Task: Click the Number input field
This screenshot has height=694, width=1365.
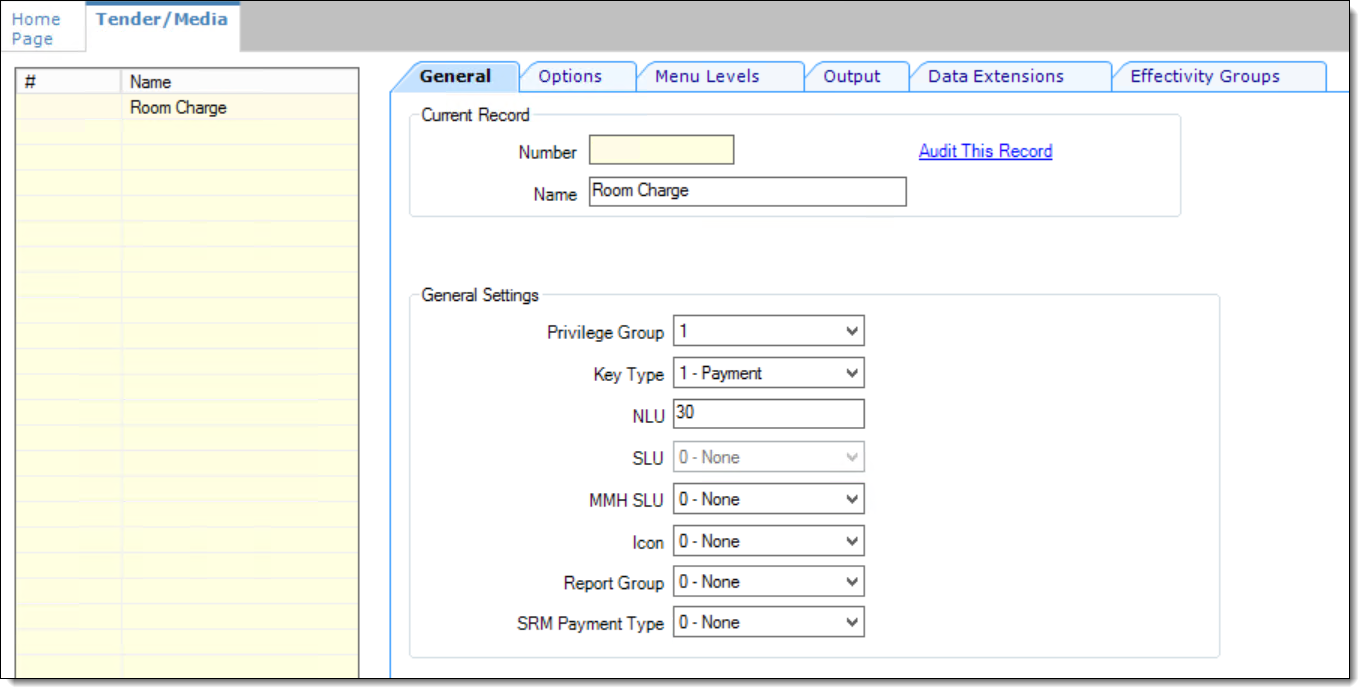Action: pos(661,150)
